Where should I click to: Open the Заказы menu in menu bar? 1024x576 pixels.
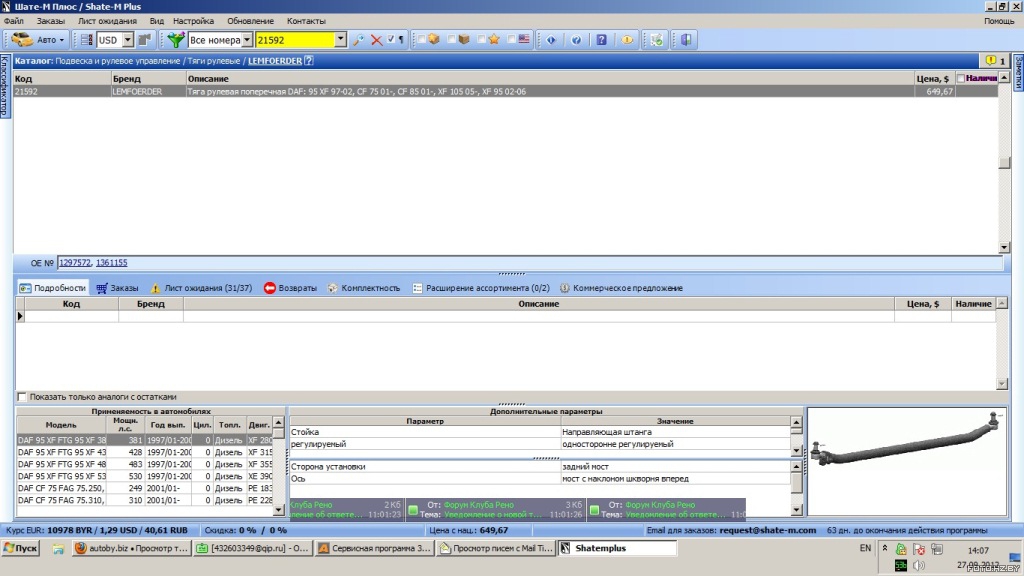pos(51,21)
